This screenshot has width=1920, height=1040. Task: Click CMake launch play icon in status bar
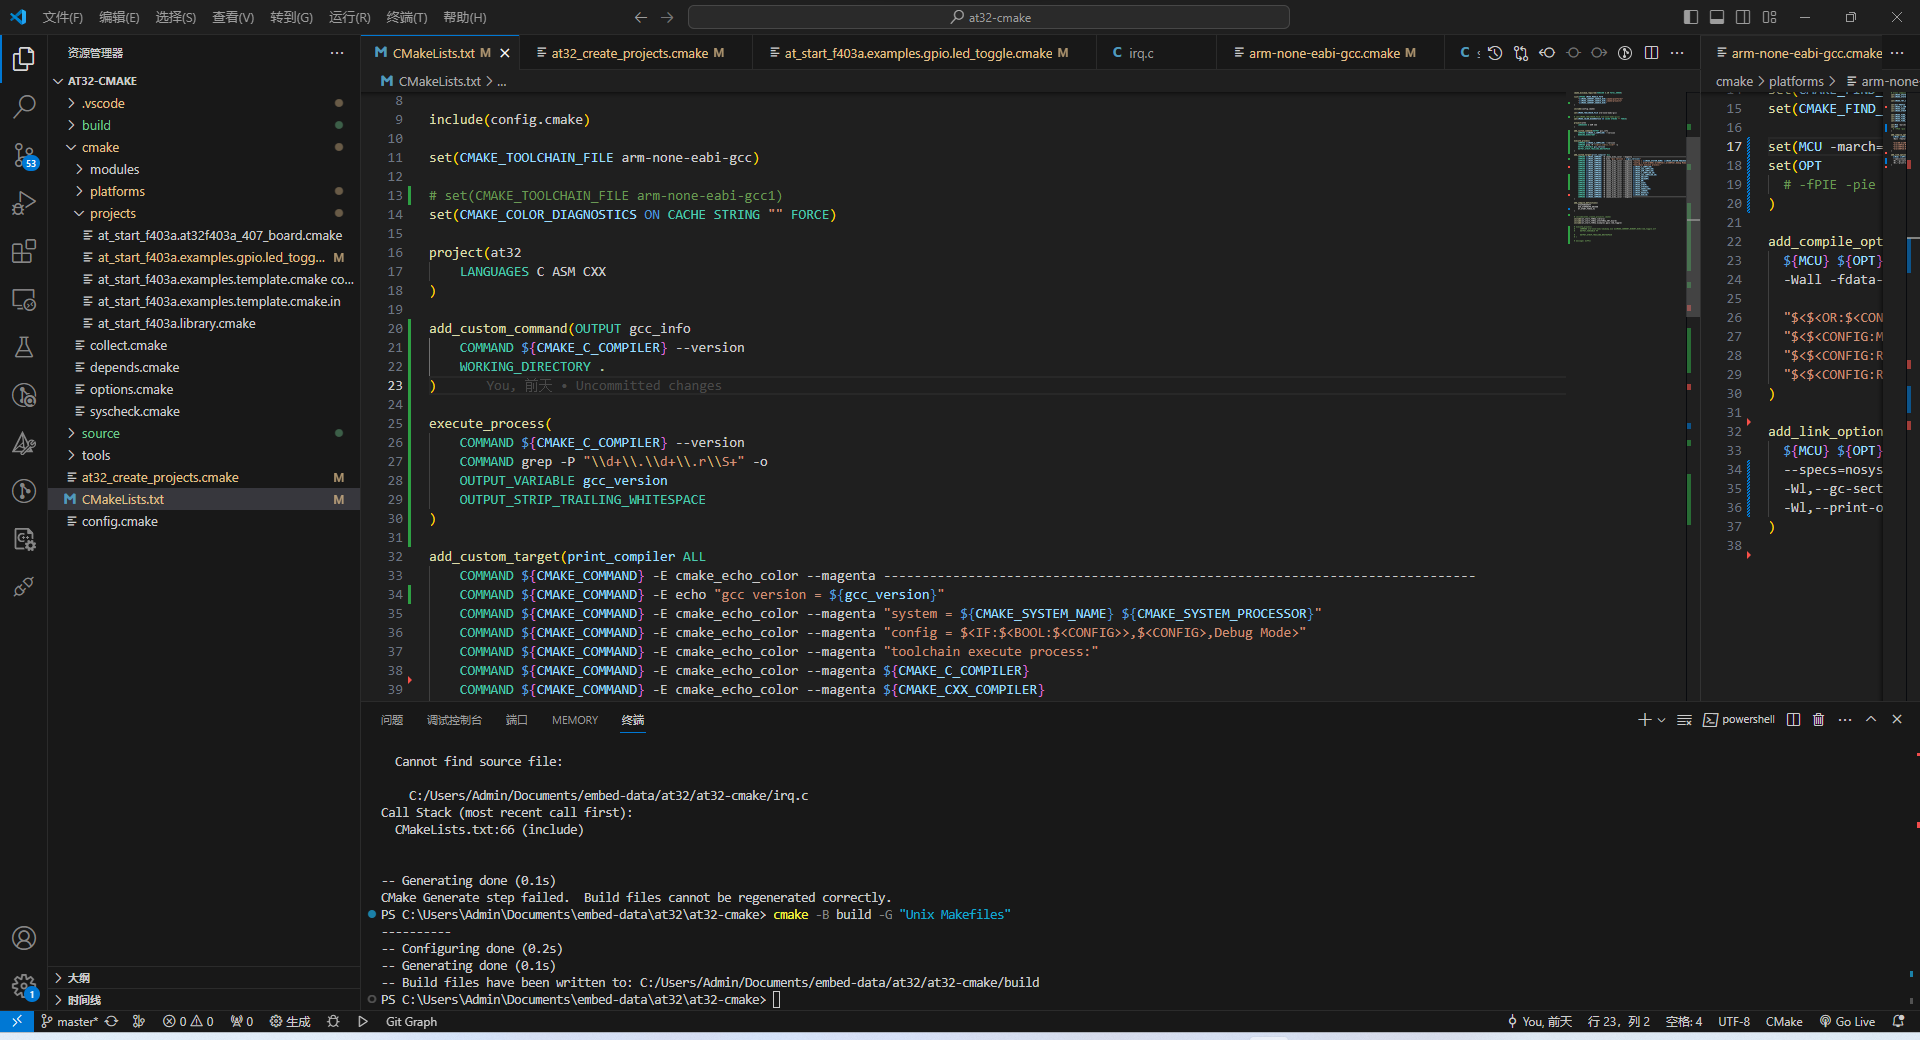click(363, 1022)
